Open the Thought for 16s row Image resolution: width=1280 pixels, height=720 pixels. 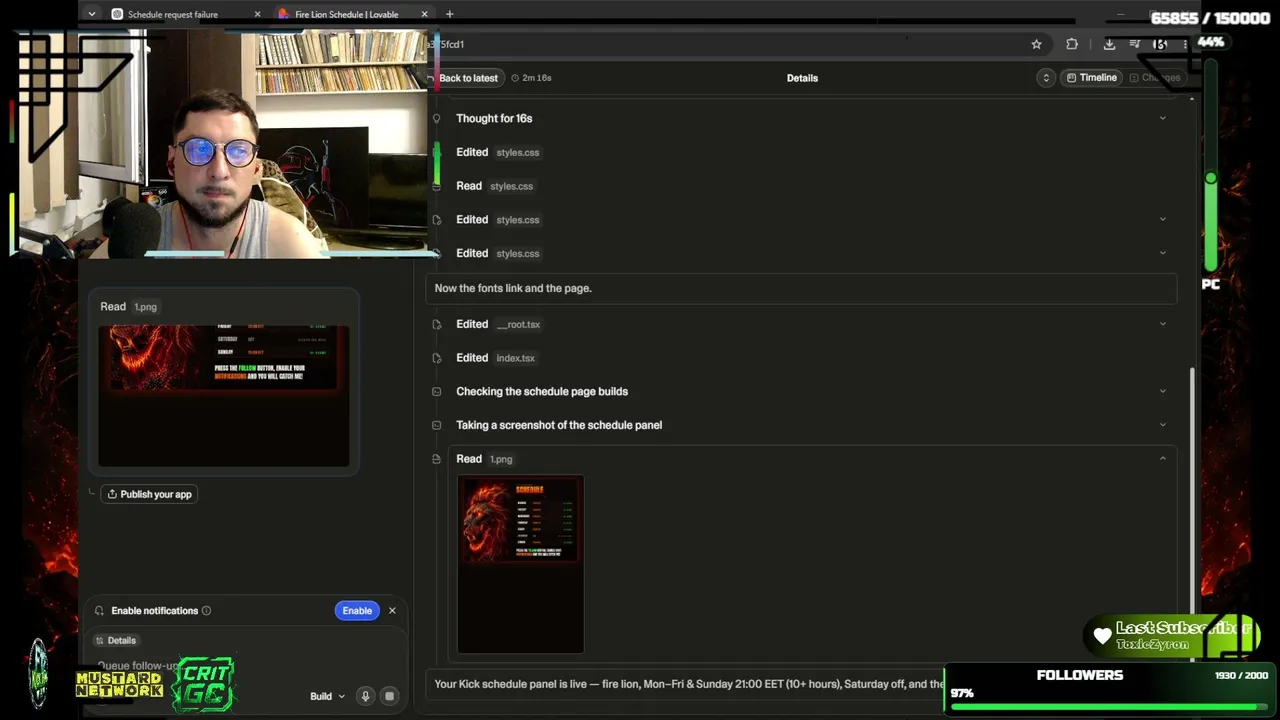coord(800,118)
